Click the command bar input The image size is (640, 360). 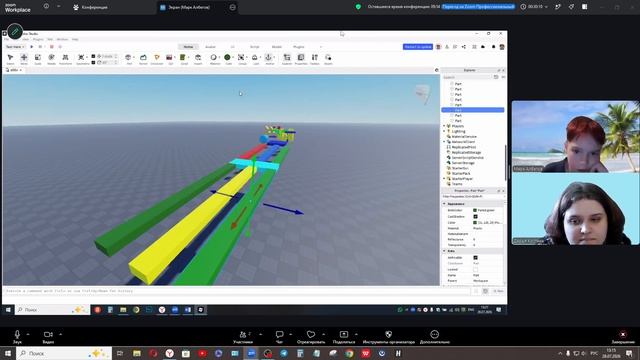point(237,291)
